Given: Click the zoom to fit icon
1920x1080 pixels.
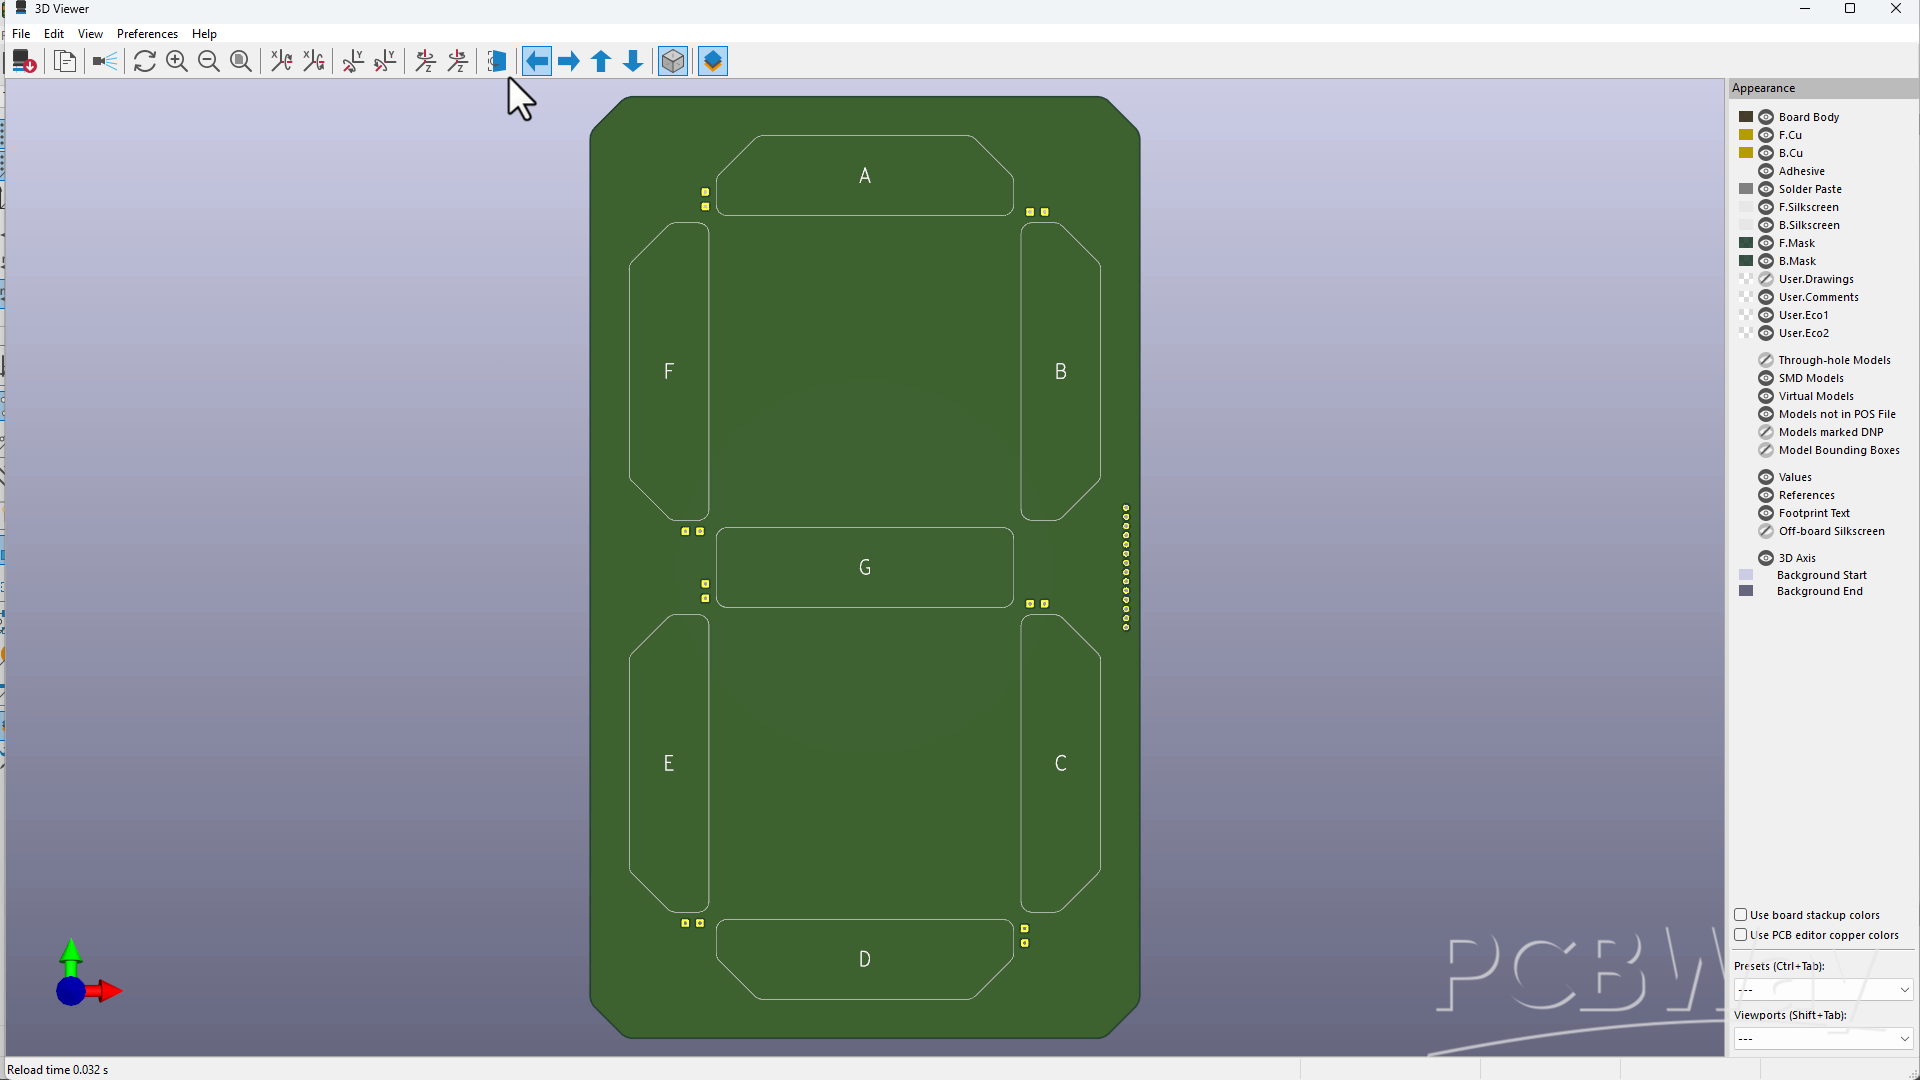Looking at the screenshot, I should 241,62.
